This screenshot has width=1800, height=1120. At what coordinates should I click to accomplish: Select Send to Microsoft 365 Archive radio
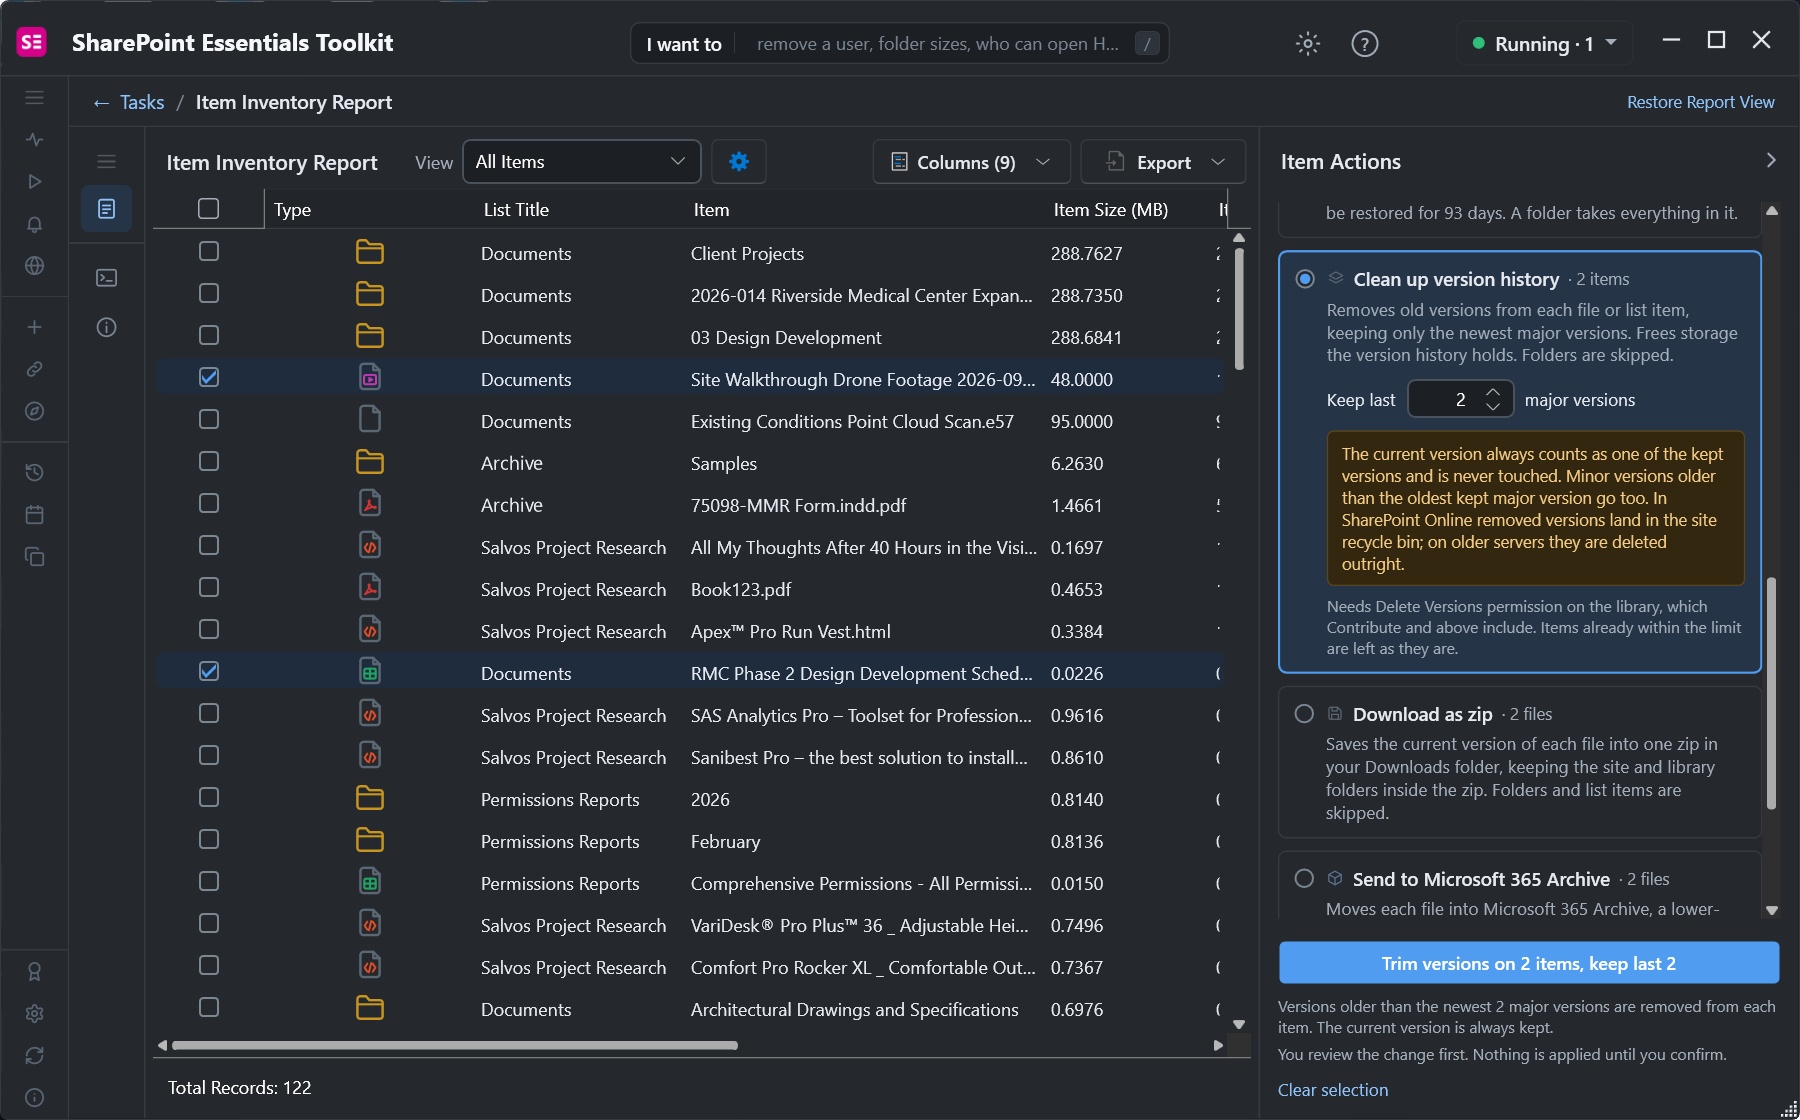tap(1304, 879)
